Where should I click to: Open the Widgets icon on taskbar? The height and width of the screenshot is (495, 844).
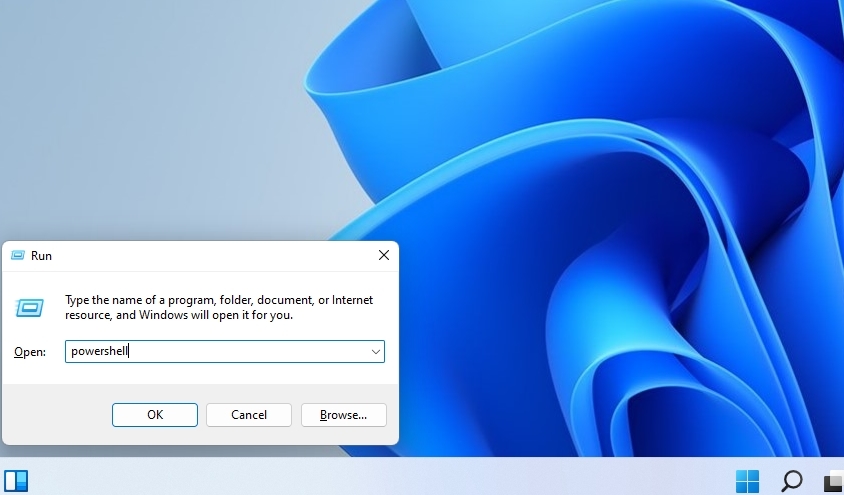[16, 480]
